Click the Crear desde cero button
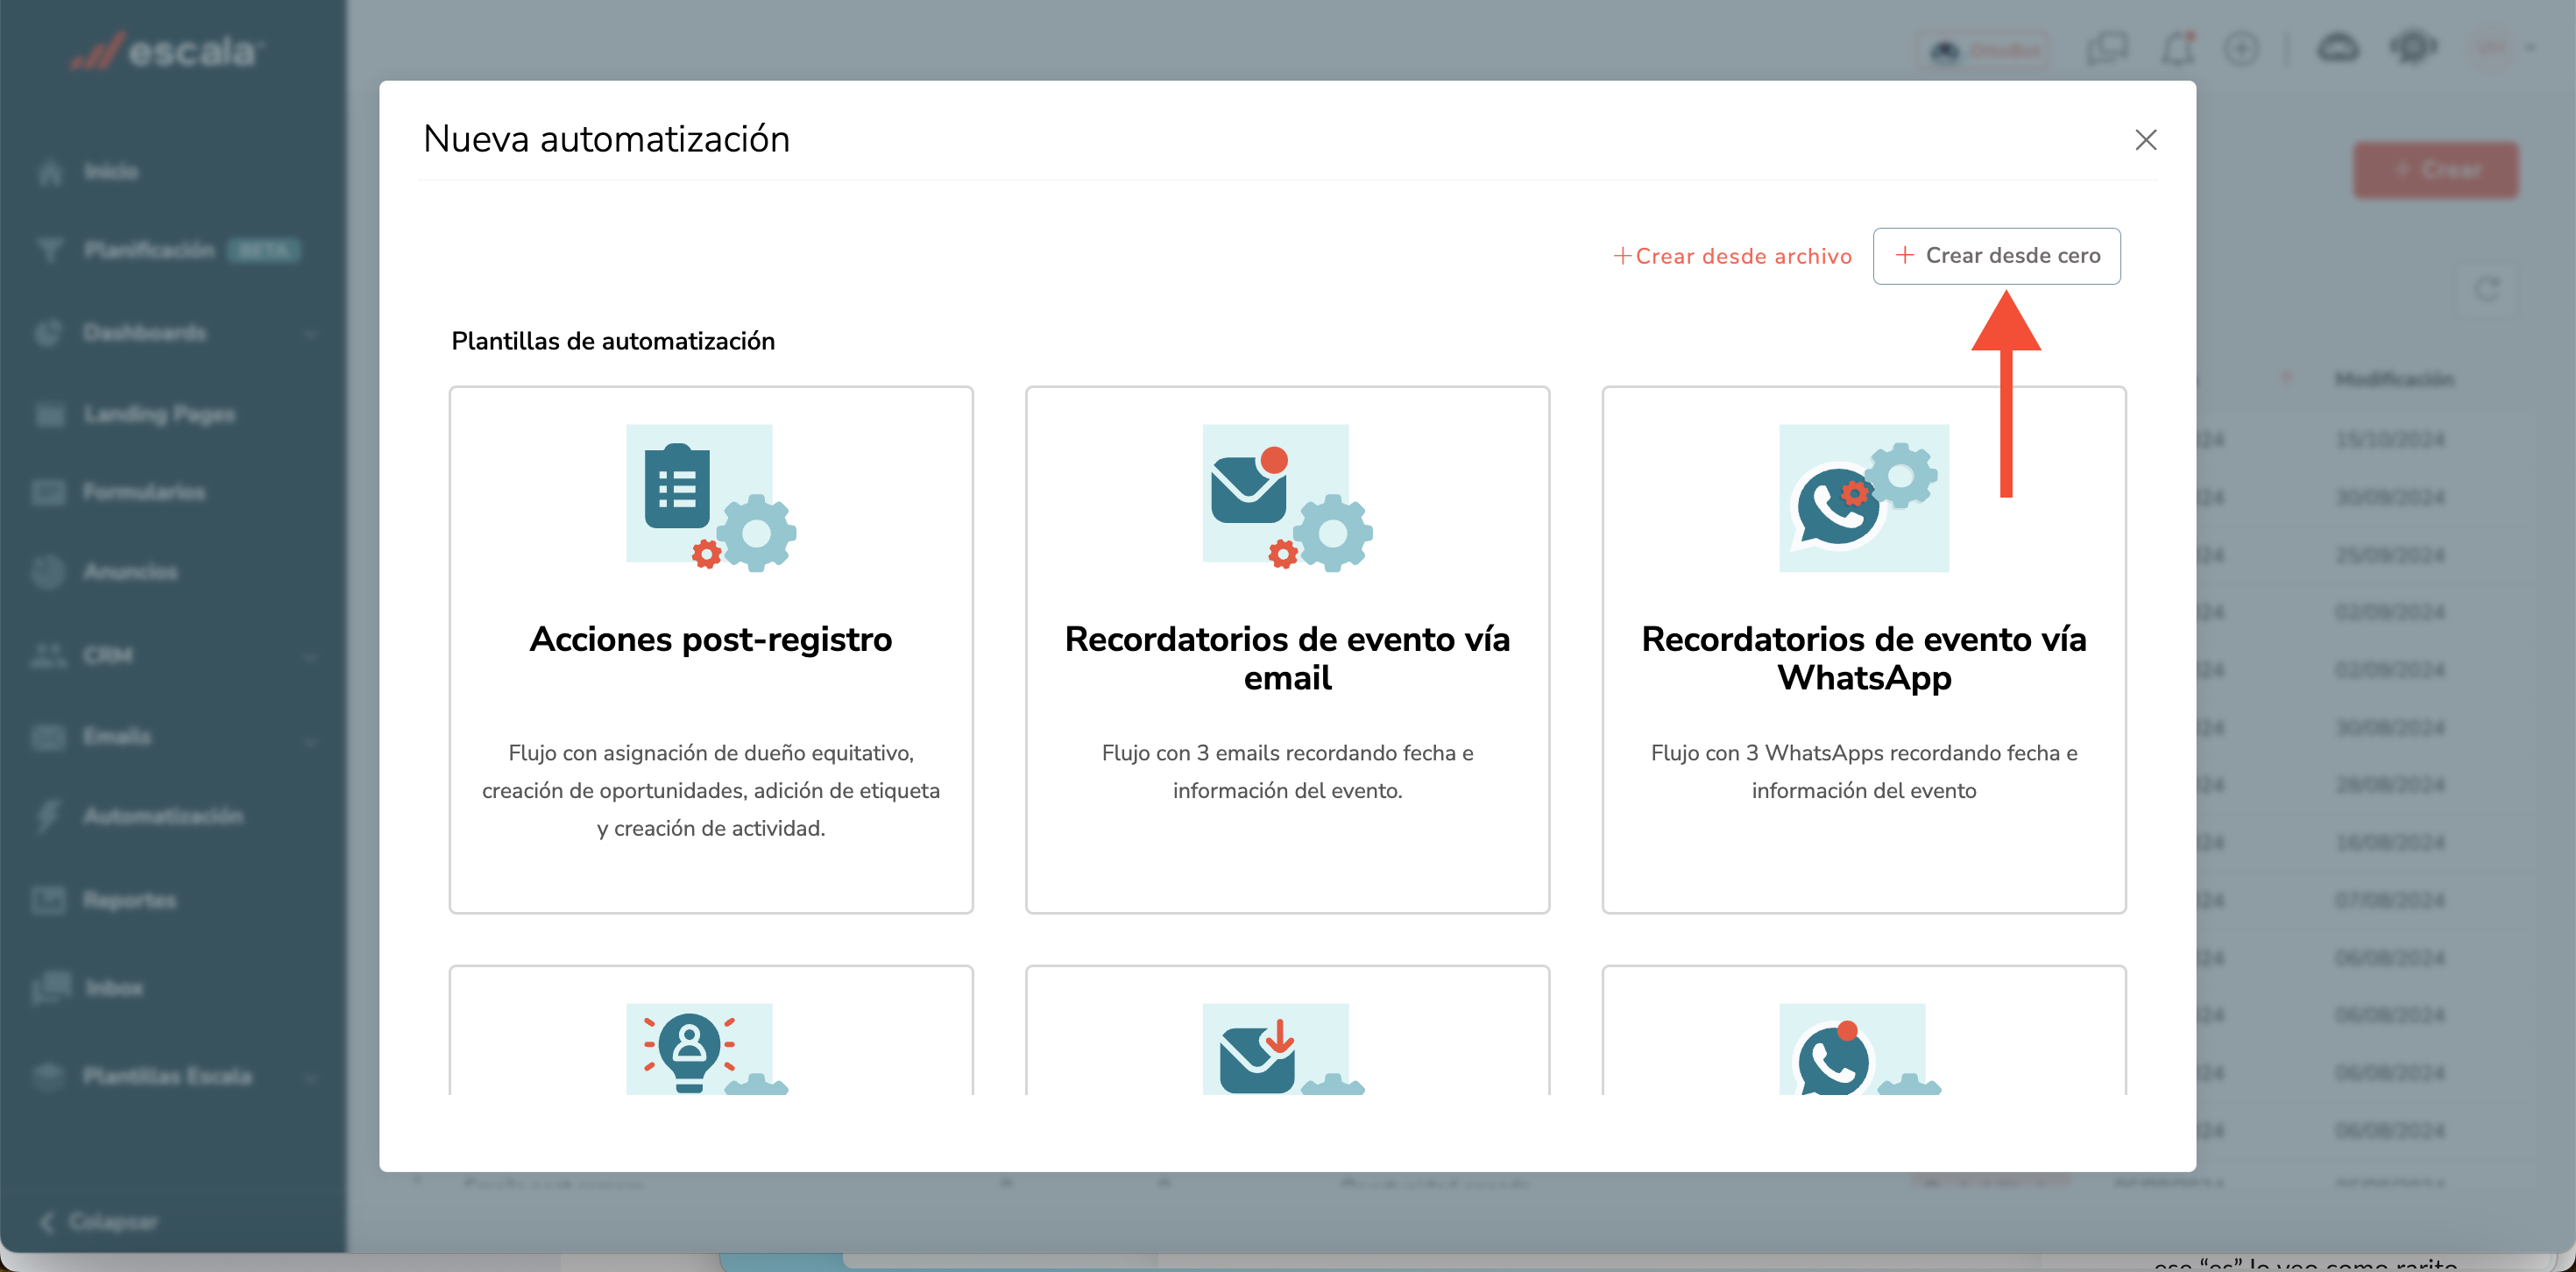 pos(1996,256)
